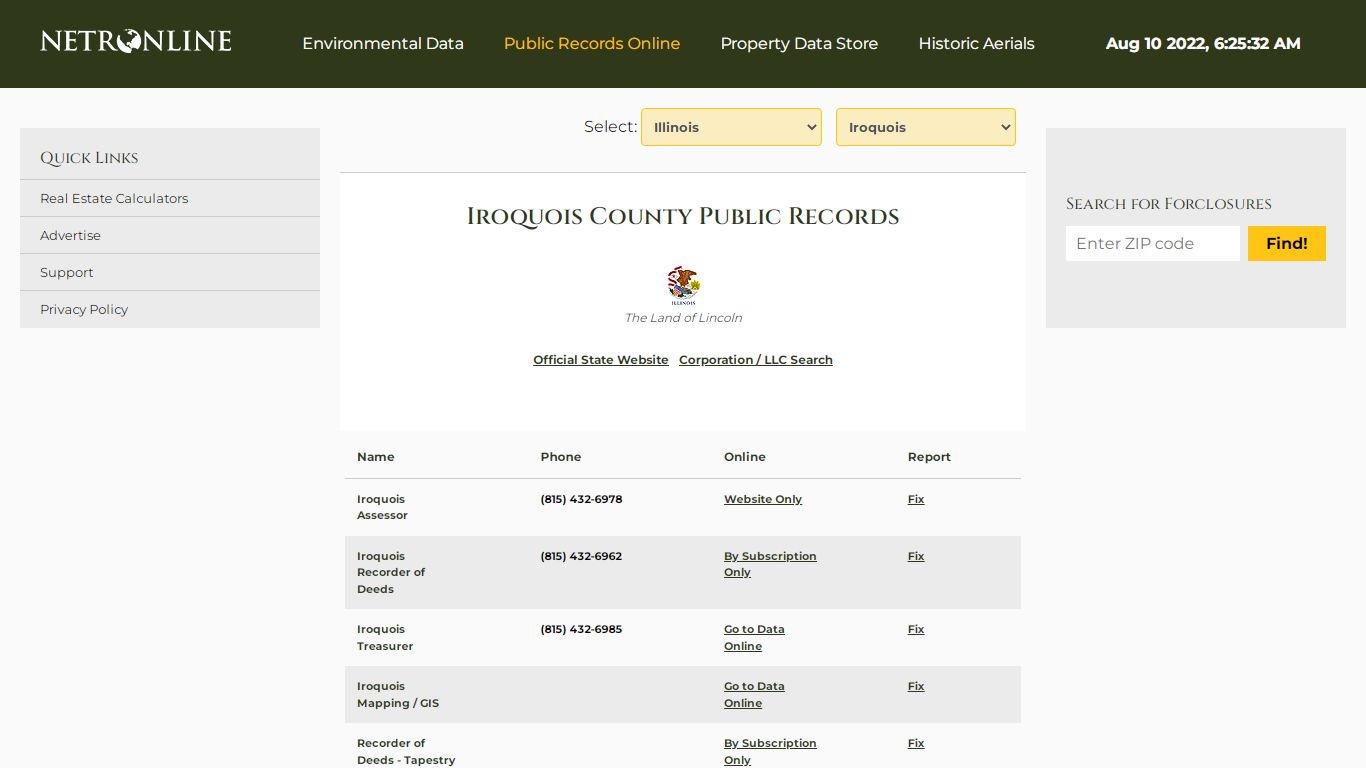The width and height of the screenshot is (1366, 768).
Task: Click the NETRONLINE logo
Action: pyautogui.click(x=136, y=42)
